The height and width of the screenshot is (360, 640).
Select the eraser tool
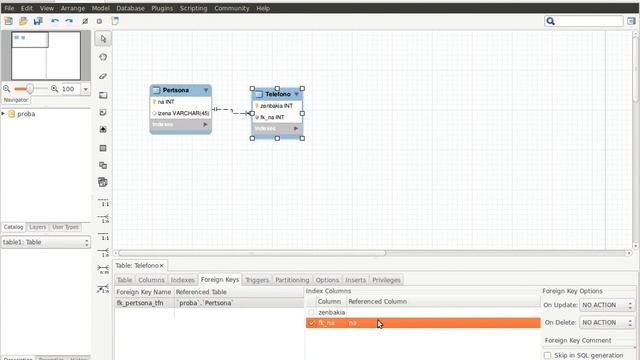click(x=103, y=76)
